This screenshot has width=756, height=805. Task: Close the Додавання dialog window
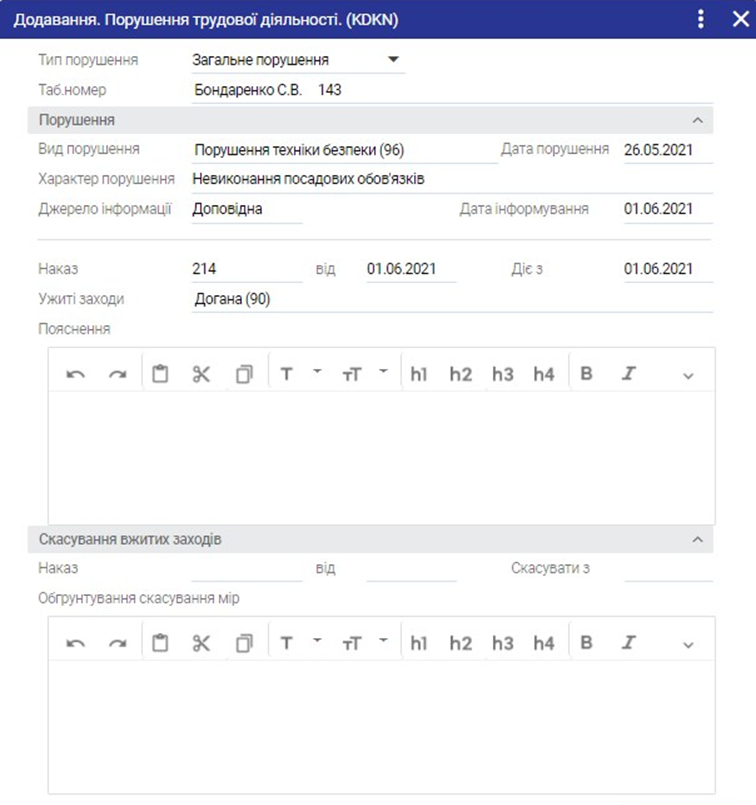(x=740, y=19)
